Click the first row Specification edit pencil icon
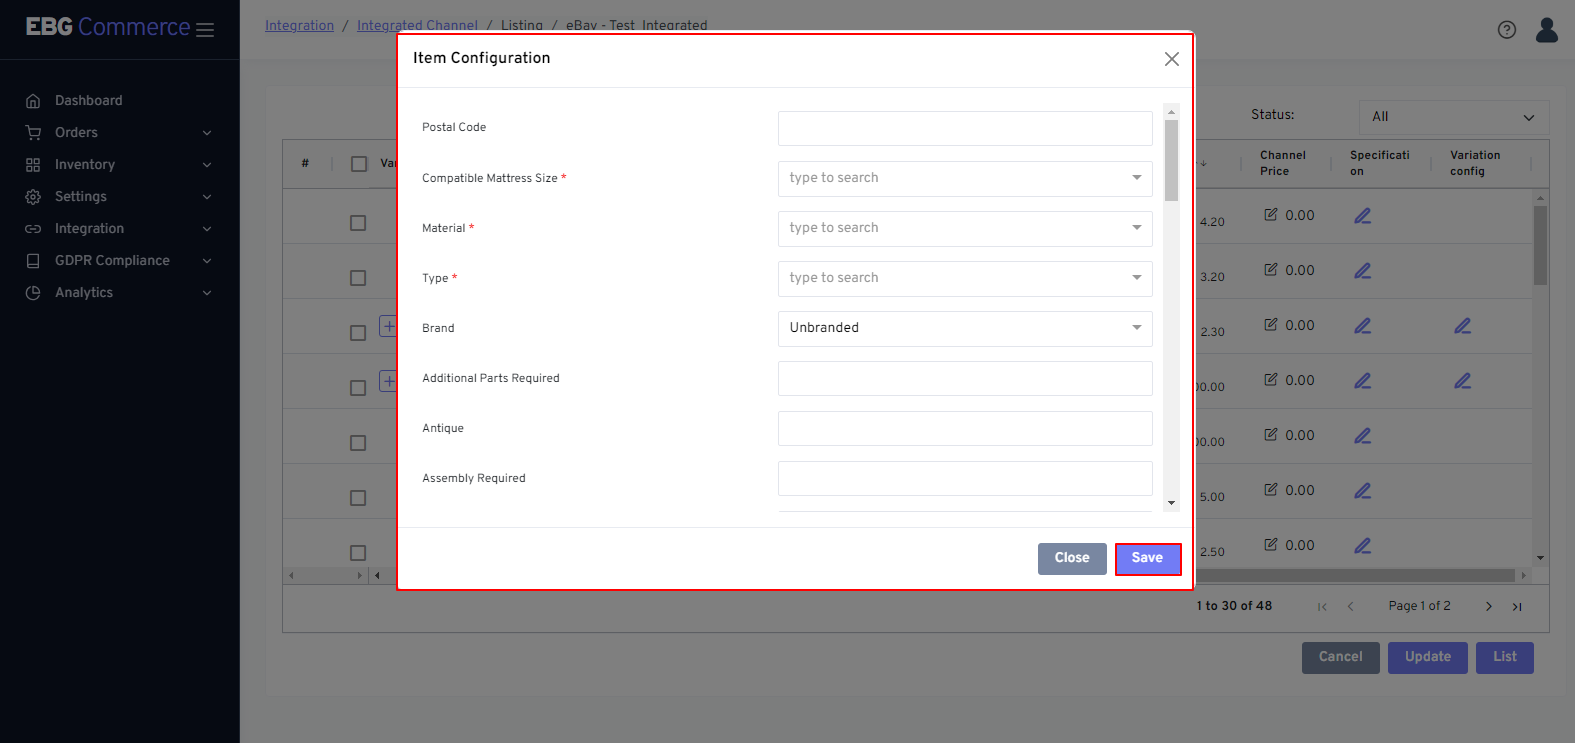1575x743 pixels. pos(1362,216)
